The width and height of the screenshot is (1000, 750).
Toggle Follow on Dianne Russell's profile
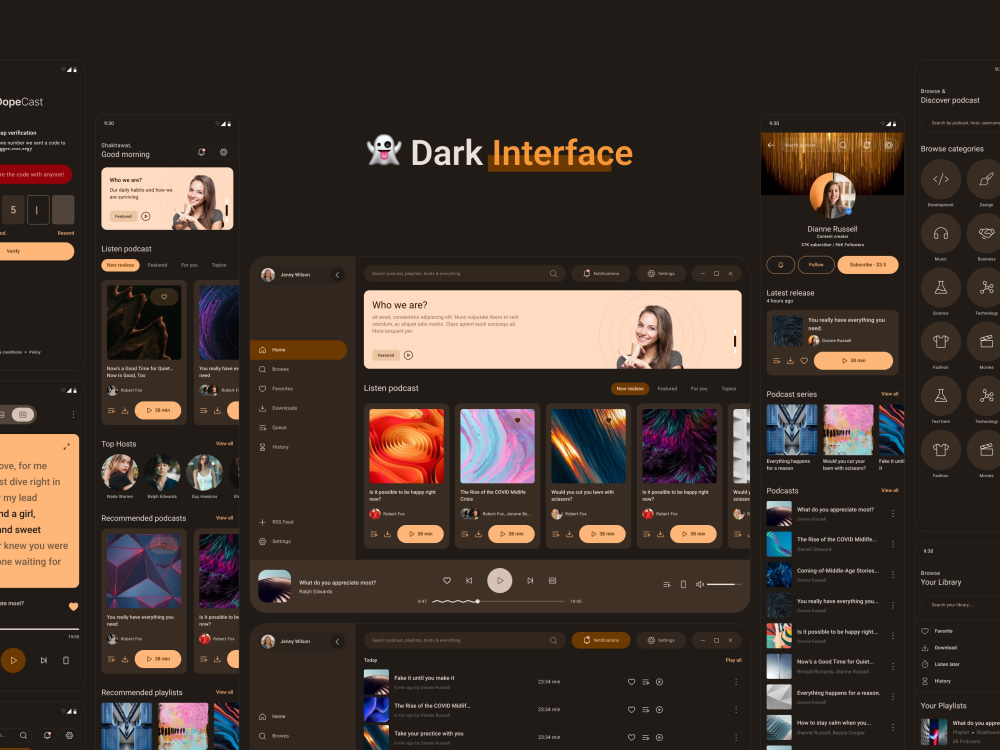click(x=816, y=265)
